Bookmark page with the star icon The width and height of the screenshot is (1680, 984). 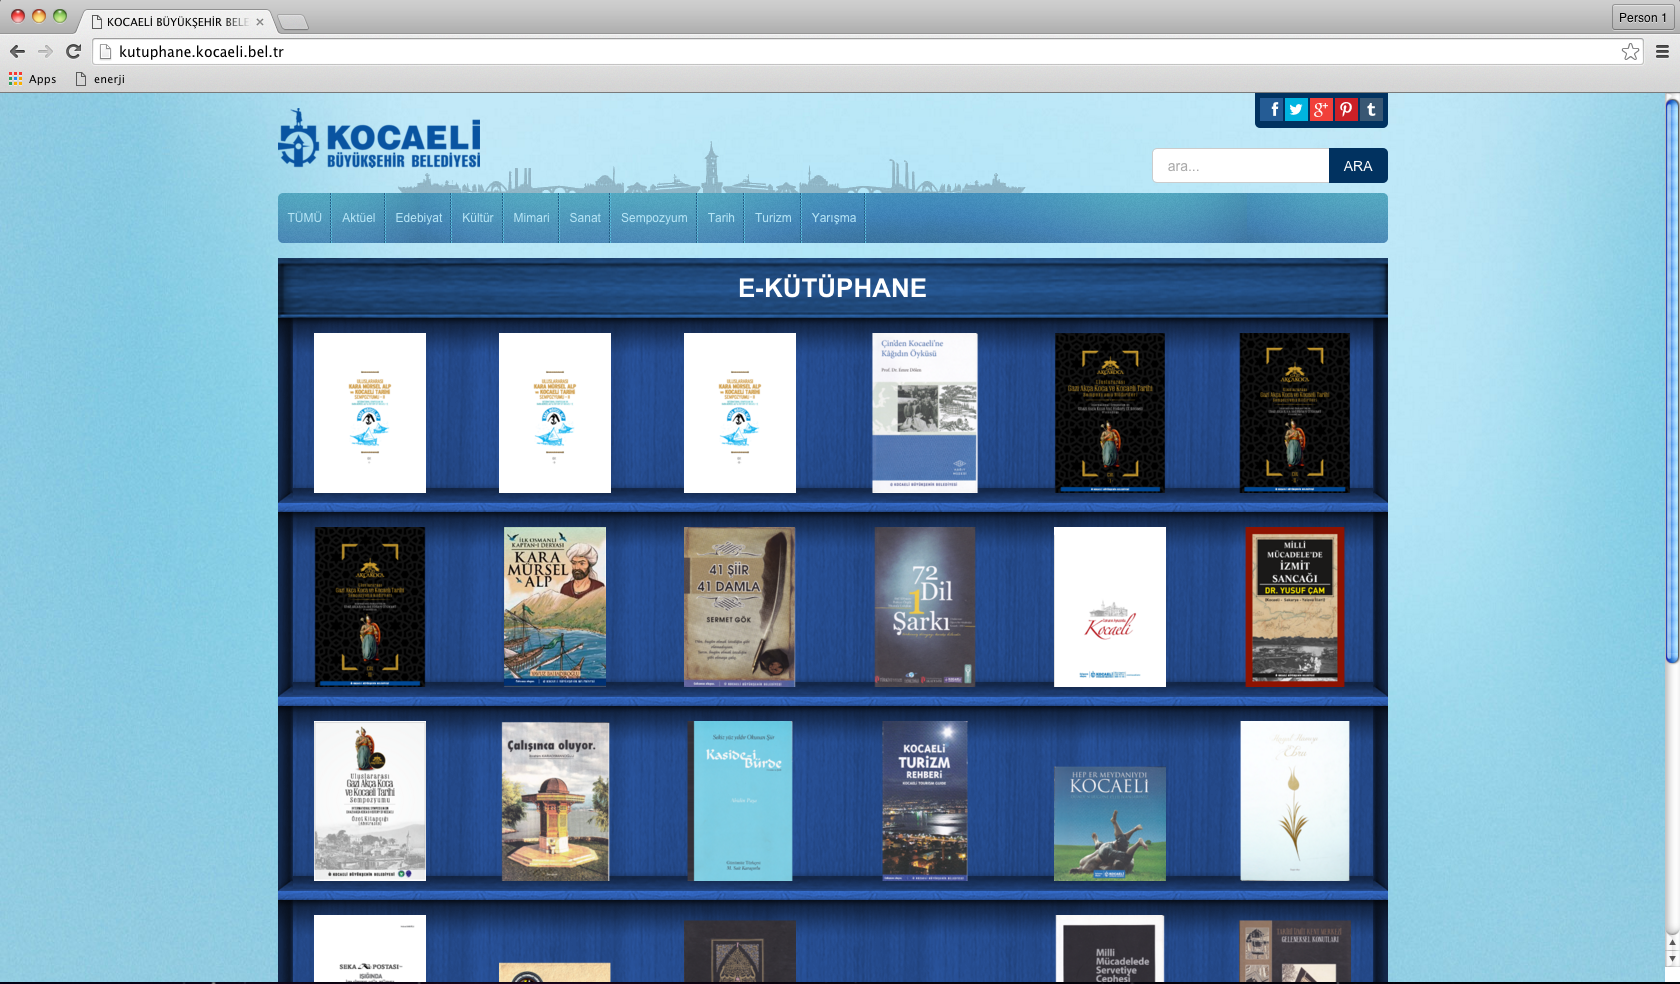(1630, 52)
